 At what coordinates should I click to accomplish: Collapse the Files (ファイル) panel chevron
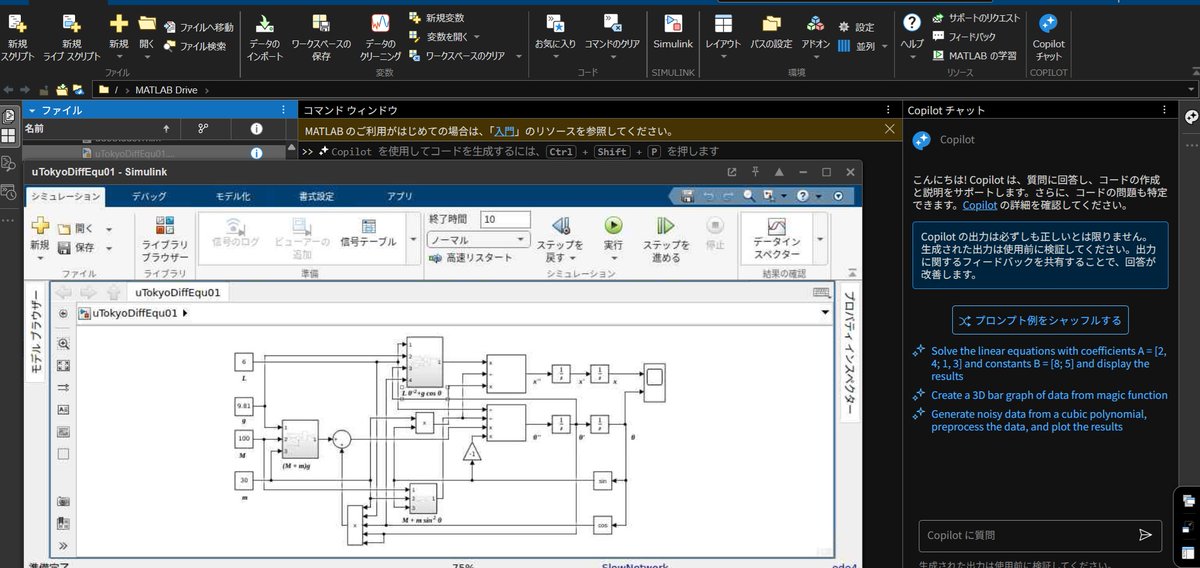(32, 110)
